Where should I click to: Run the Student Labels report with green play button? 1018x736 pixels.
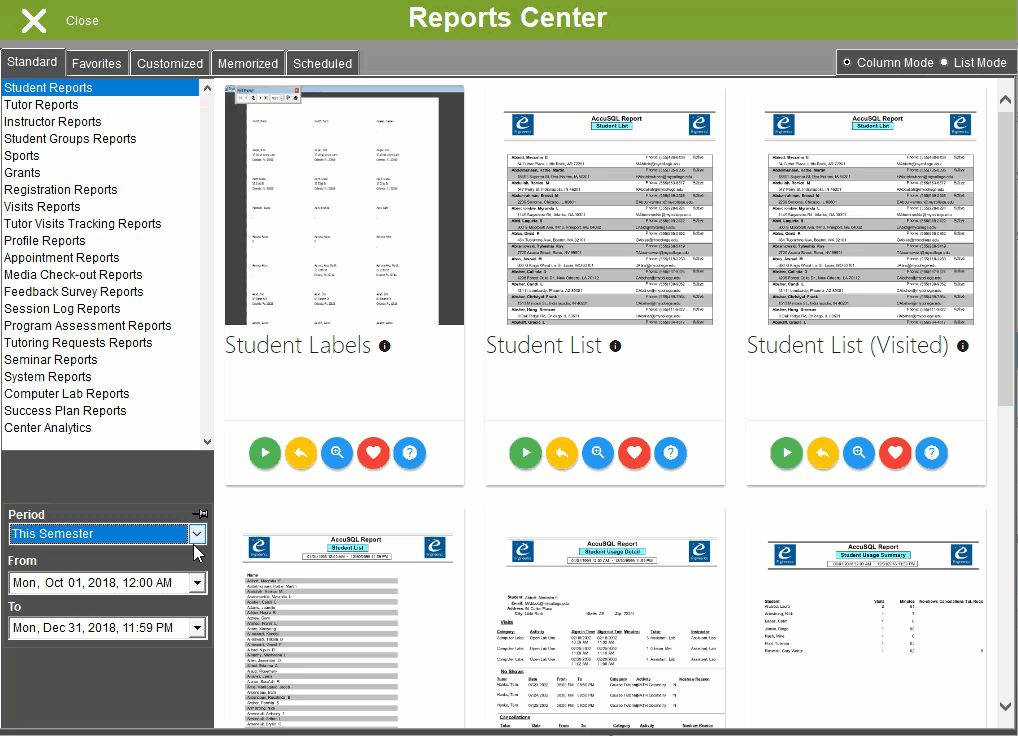click(x=265, y=452)
